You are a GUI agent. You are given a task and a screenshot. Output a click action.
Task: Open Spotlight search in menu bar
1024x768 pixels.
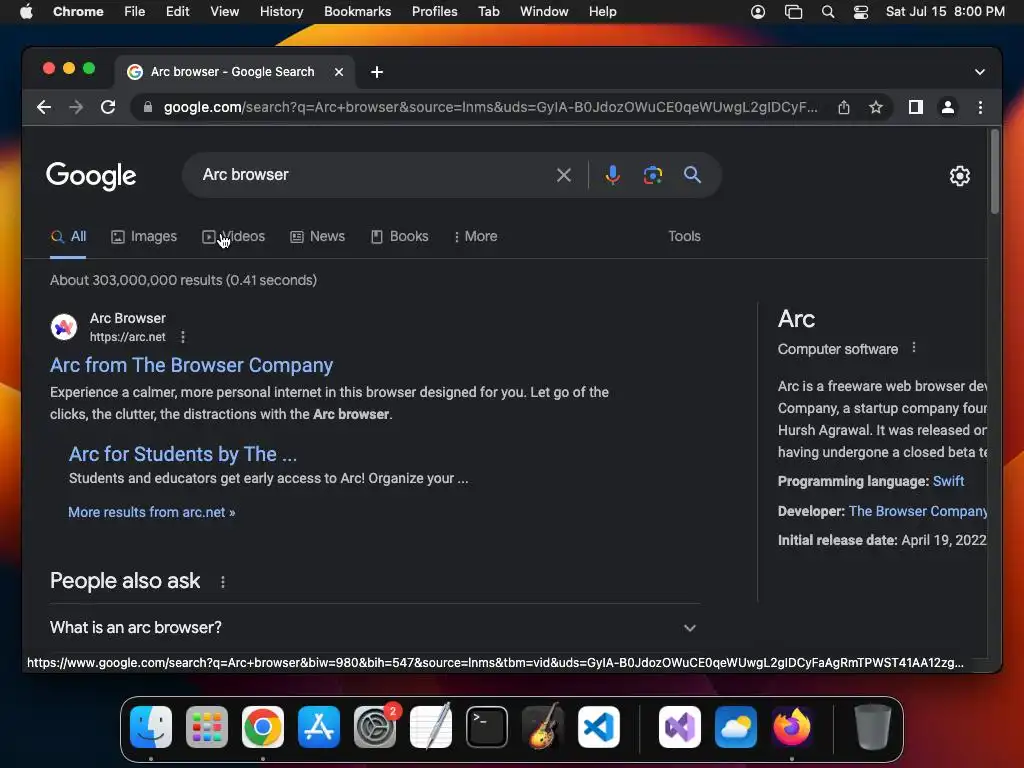827,12
